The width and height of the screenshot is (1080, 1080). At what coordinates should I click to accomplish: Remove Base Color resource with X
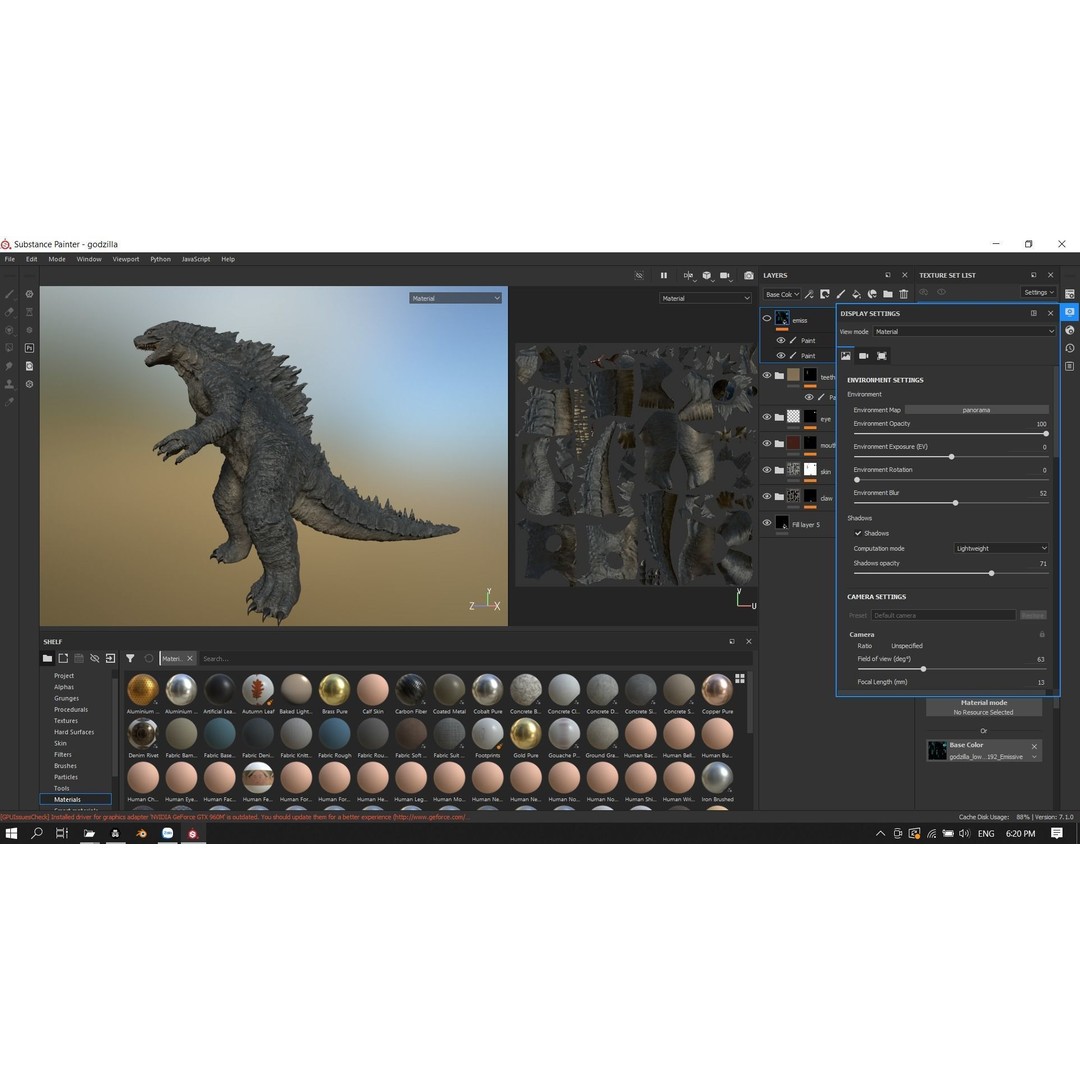[x=1034, y=747]
